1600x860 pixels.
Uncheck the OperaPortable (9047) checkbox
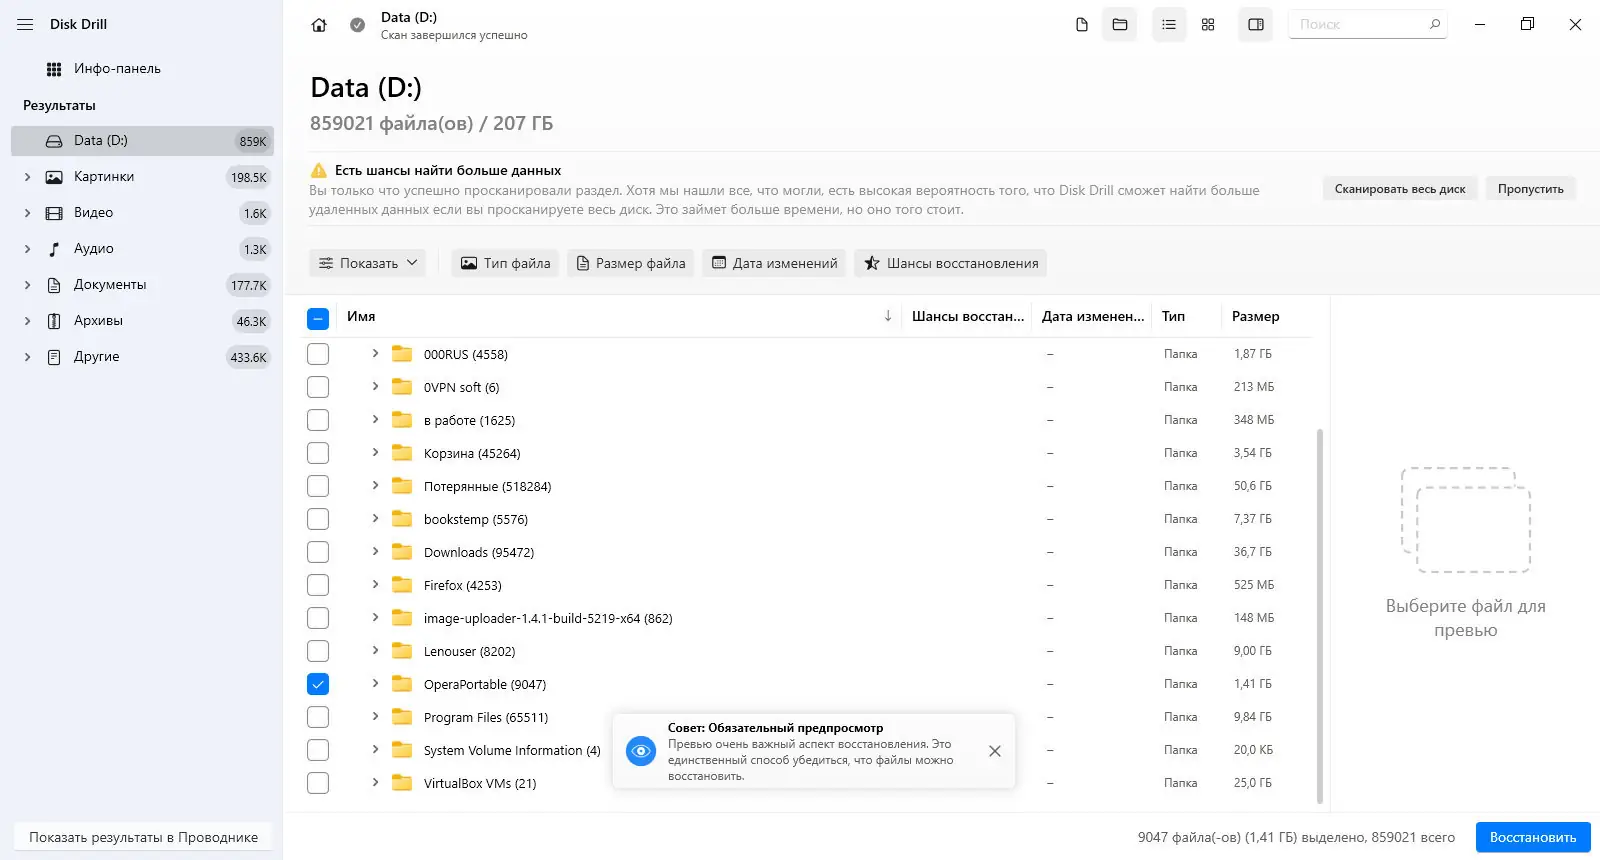(x=318, y=684)
